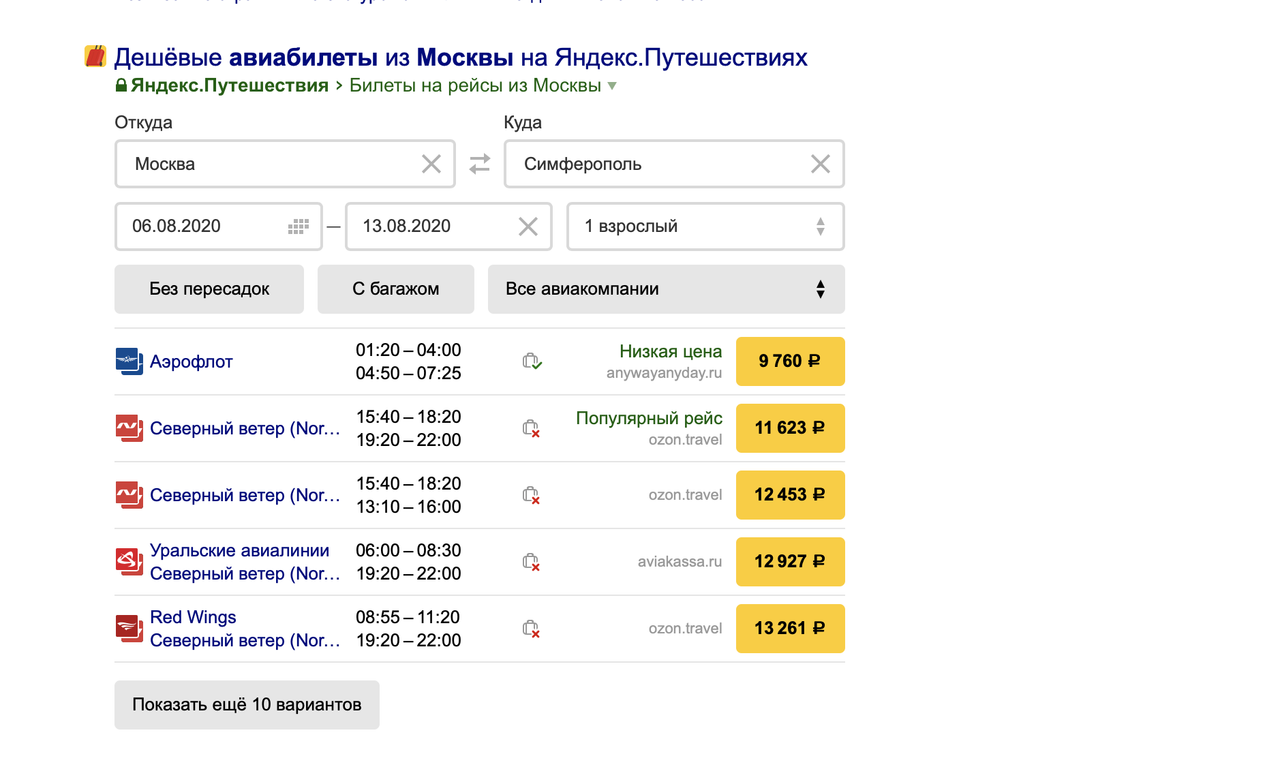
Task: Open Северный ветер link in 11 623 ₽ row
Action: (245, 429)
